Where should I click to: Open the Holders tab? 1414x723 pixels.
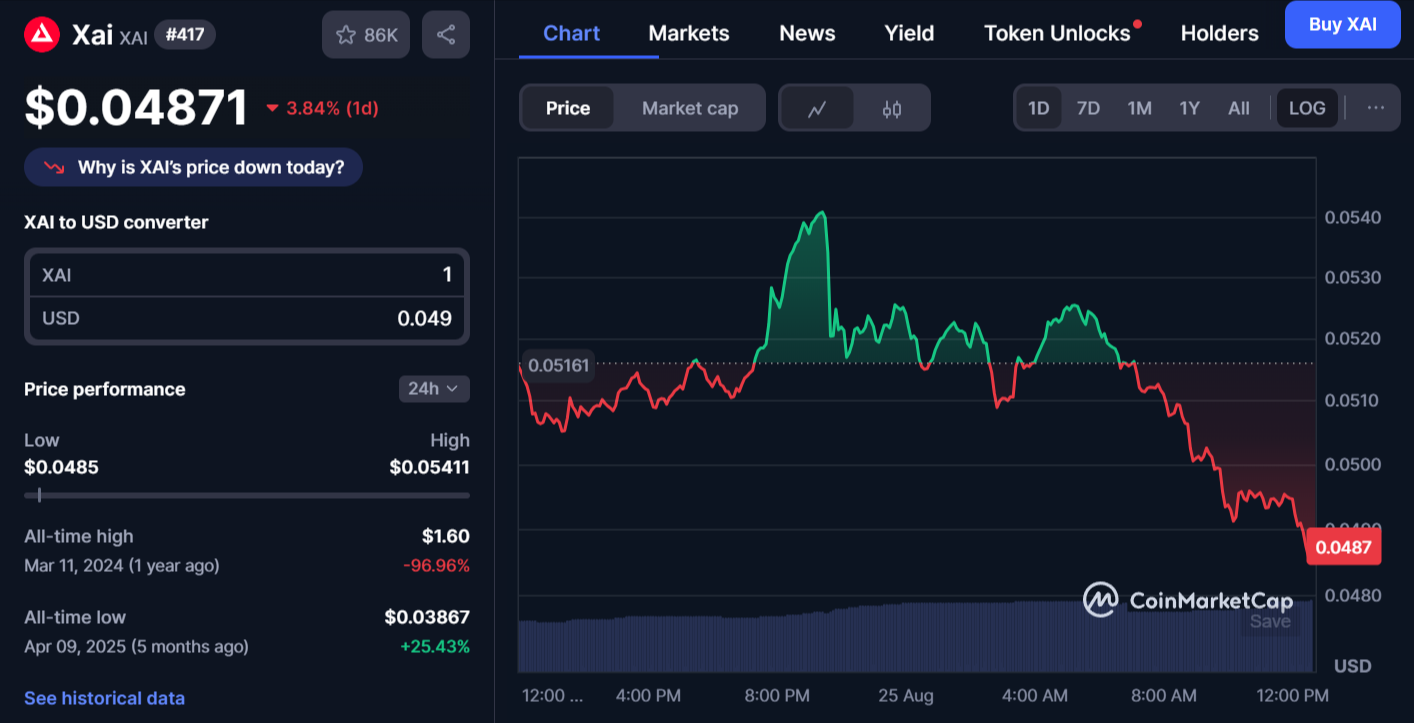point(1219,33)
